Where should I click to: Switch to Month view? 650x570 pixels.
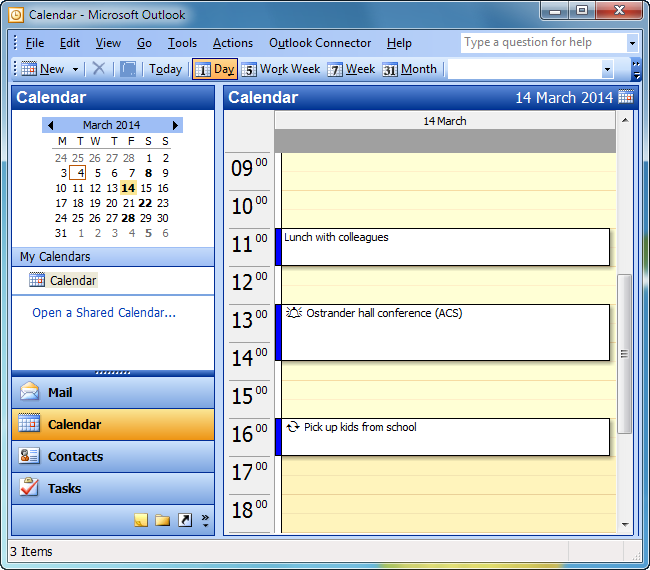410,69
